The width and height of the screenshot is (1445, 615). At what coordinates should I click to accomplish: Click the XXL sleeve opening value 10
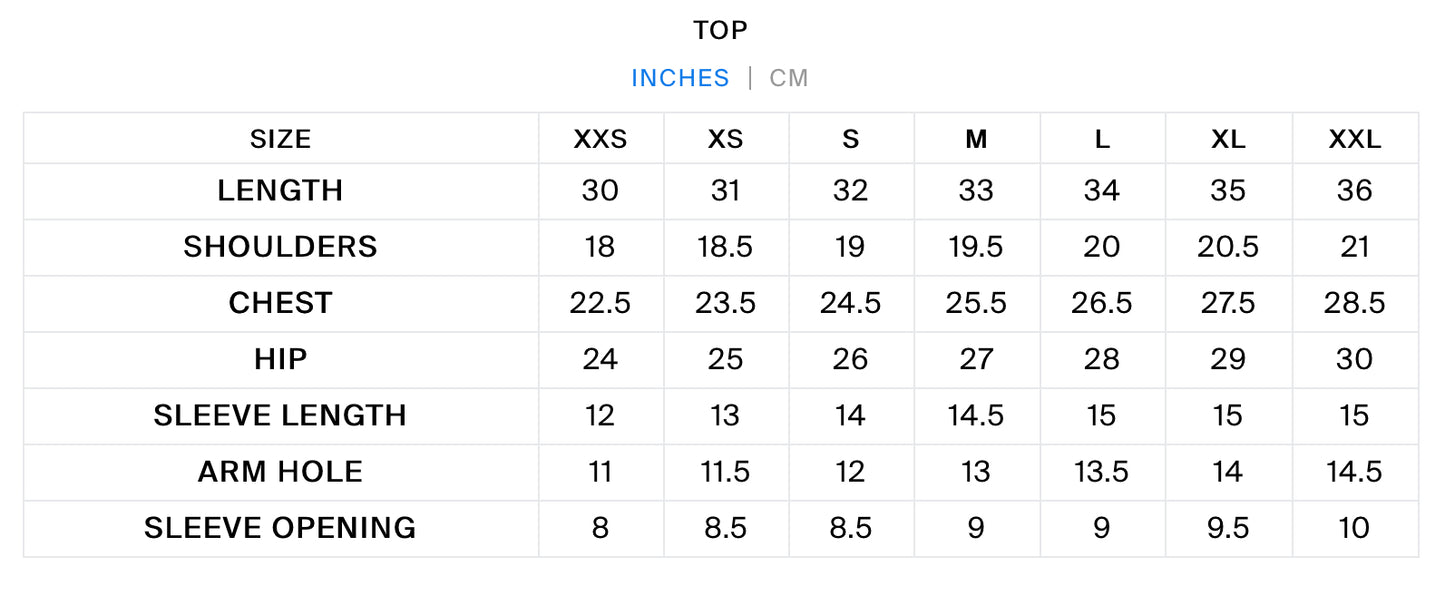(1355, 527)
